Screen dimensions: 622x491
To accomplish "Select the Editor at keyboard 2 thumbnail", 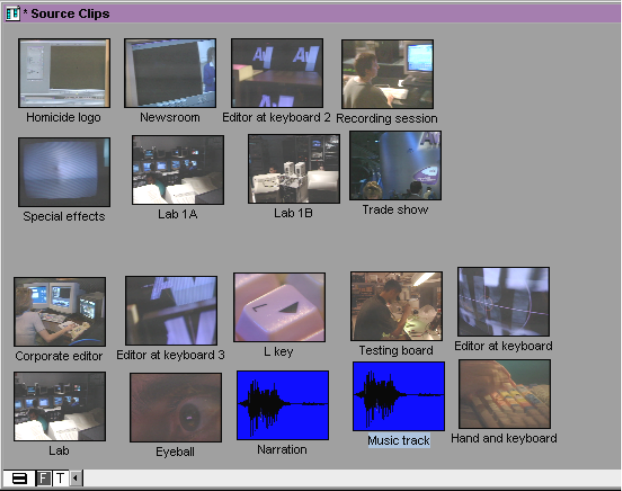I will pos(277,73).
